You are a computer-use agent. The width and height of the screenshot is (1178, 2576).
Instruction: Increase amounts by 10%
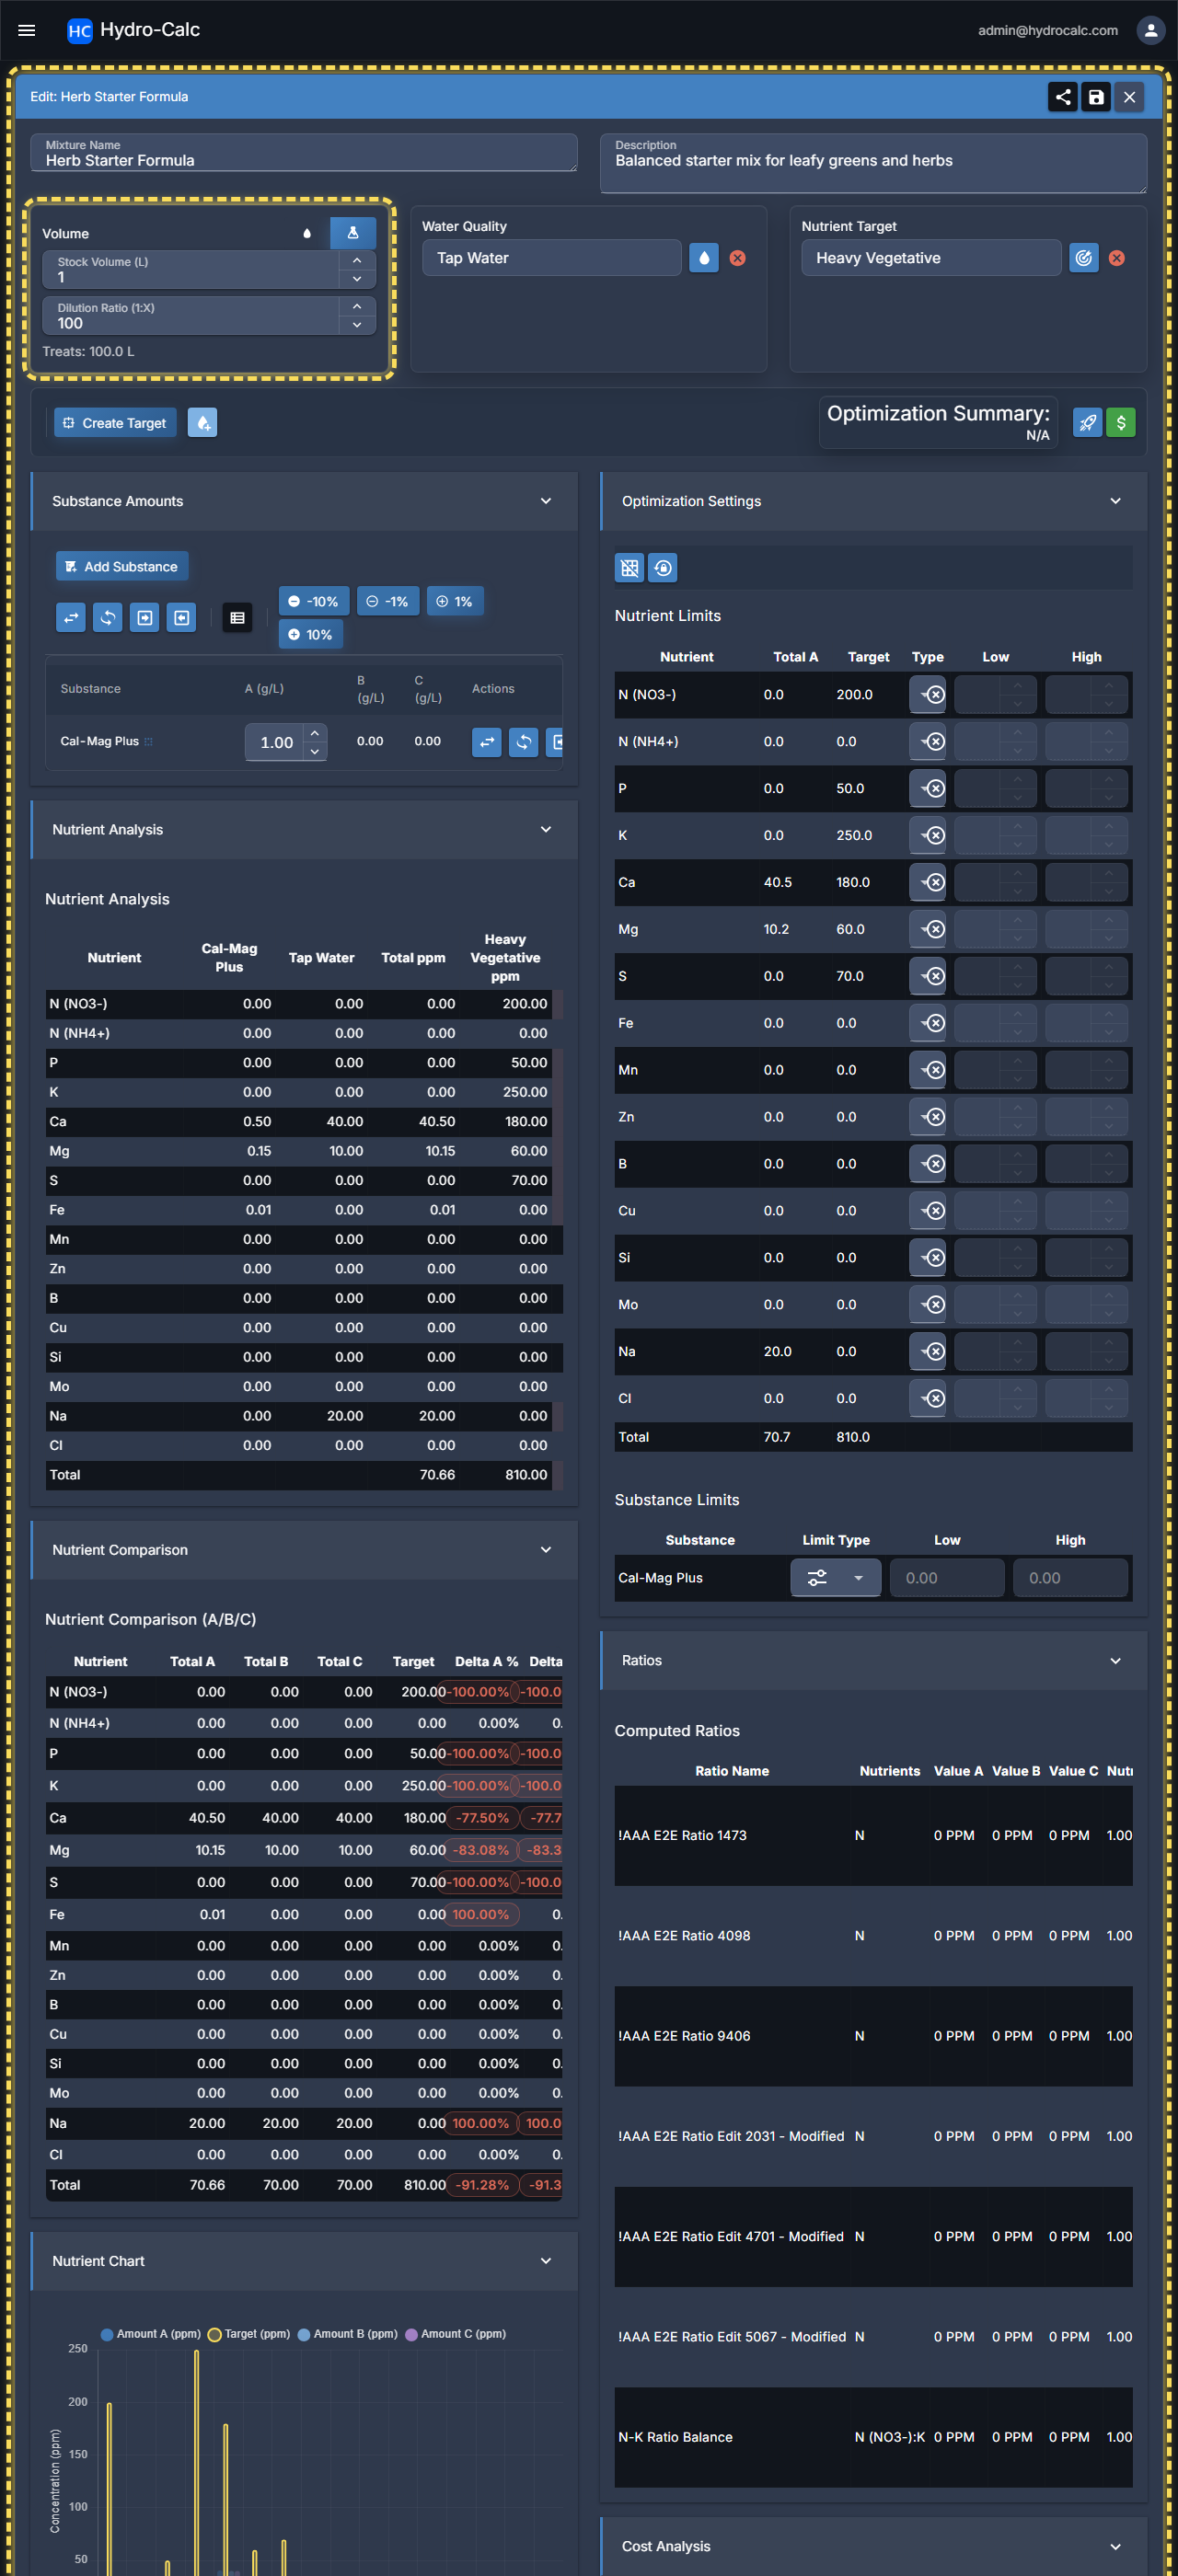click(x=311, y=634)
